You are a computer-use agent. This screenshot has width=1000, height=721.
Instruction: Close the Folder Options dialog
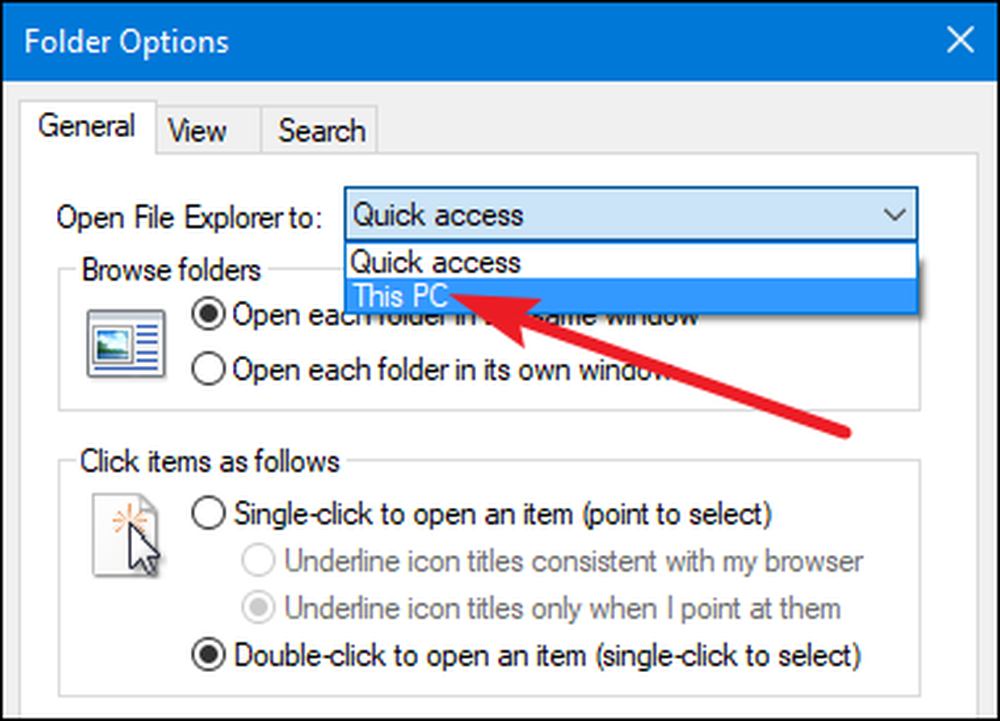tap(960, 41)
